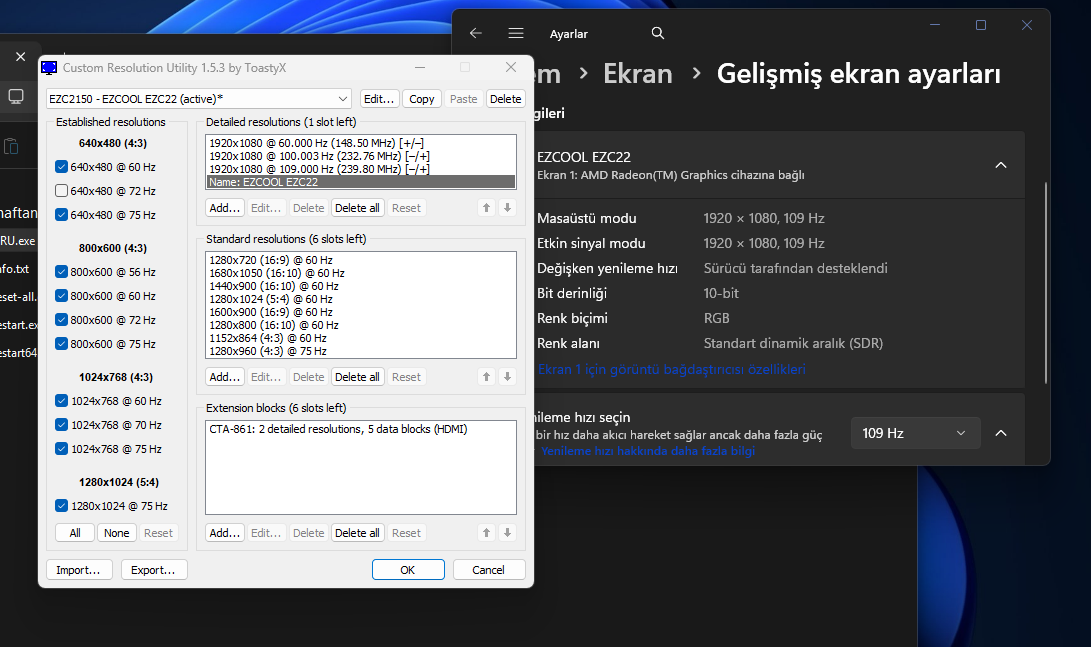Confirm with the OK button
This screenshot has height=647, width=1091.
(408, 570)
